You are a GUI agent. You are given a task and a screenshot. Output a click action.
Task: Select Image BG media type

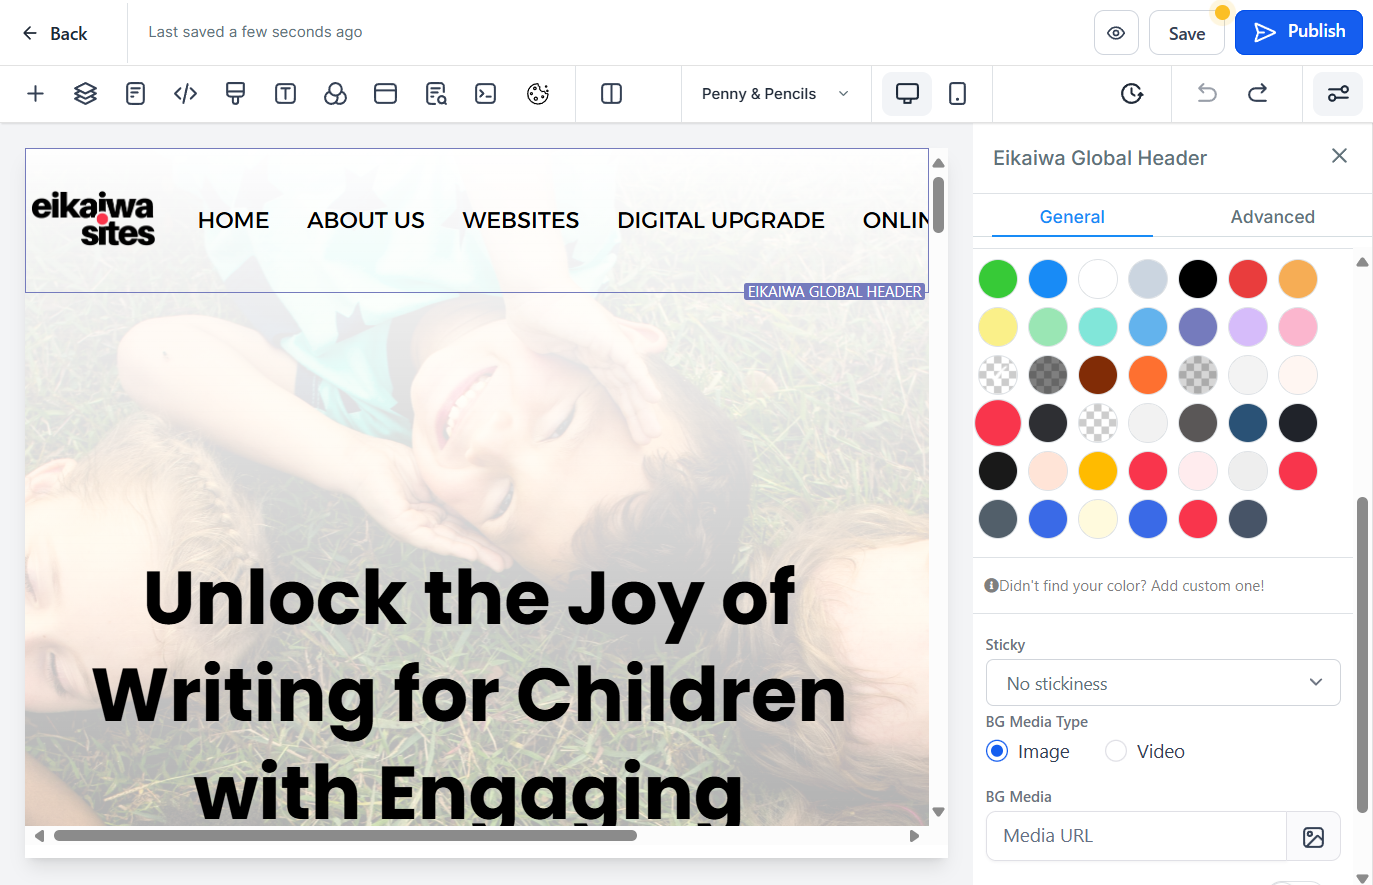[x=997, y=751]
